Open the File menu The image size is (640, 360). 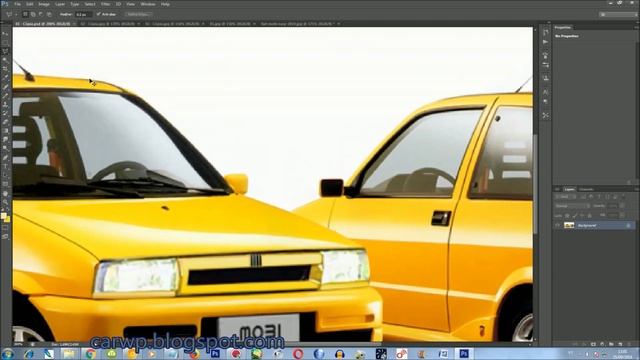[18, 4]
